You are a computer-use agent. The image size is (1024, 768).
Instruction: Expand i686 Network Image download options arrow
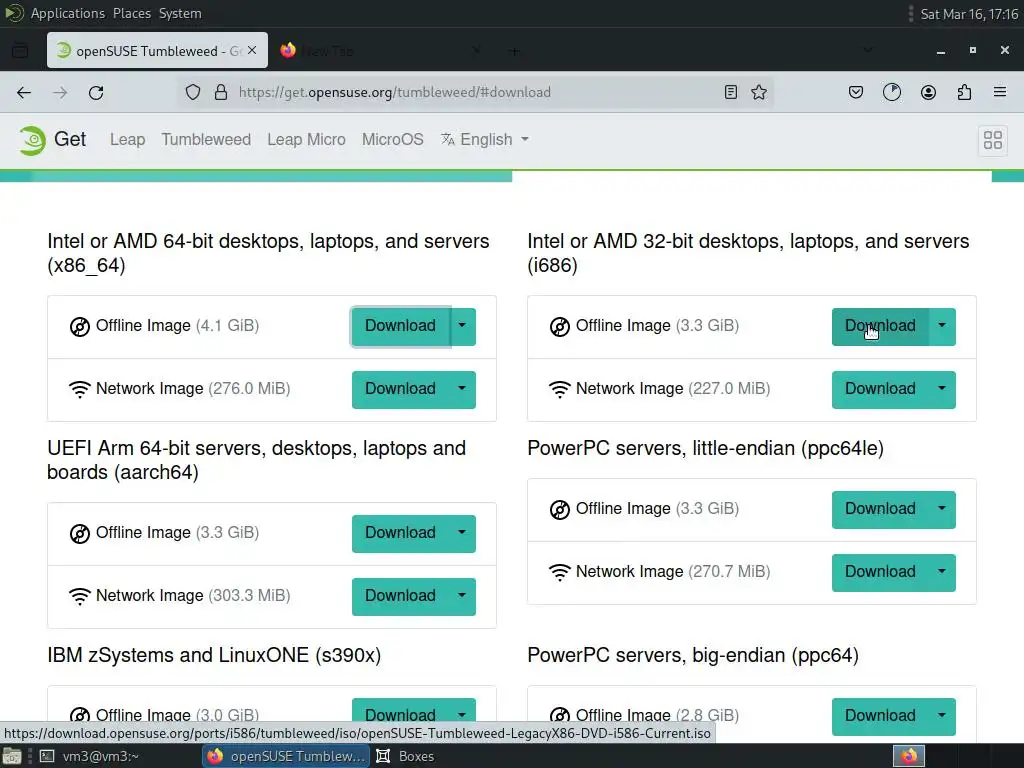coord(942,390)
